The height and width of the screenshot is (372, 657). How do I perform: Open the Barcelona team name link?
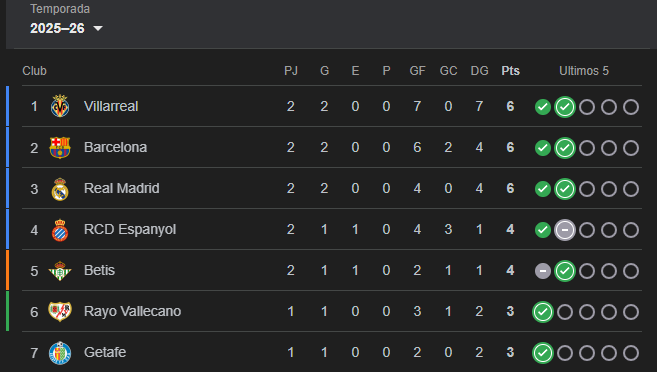[x=116, y=147]
